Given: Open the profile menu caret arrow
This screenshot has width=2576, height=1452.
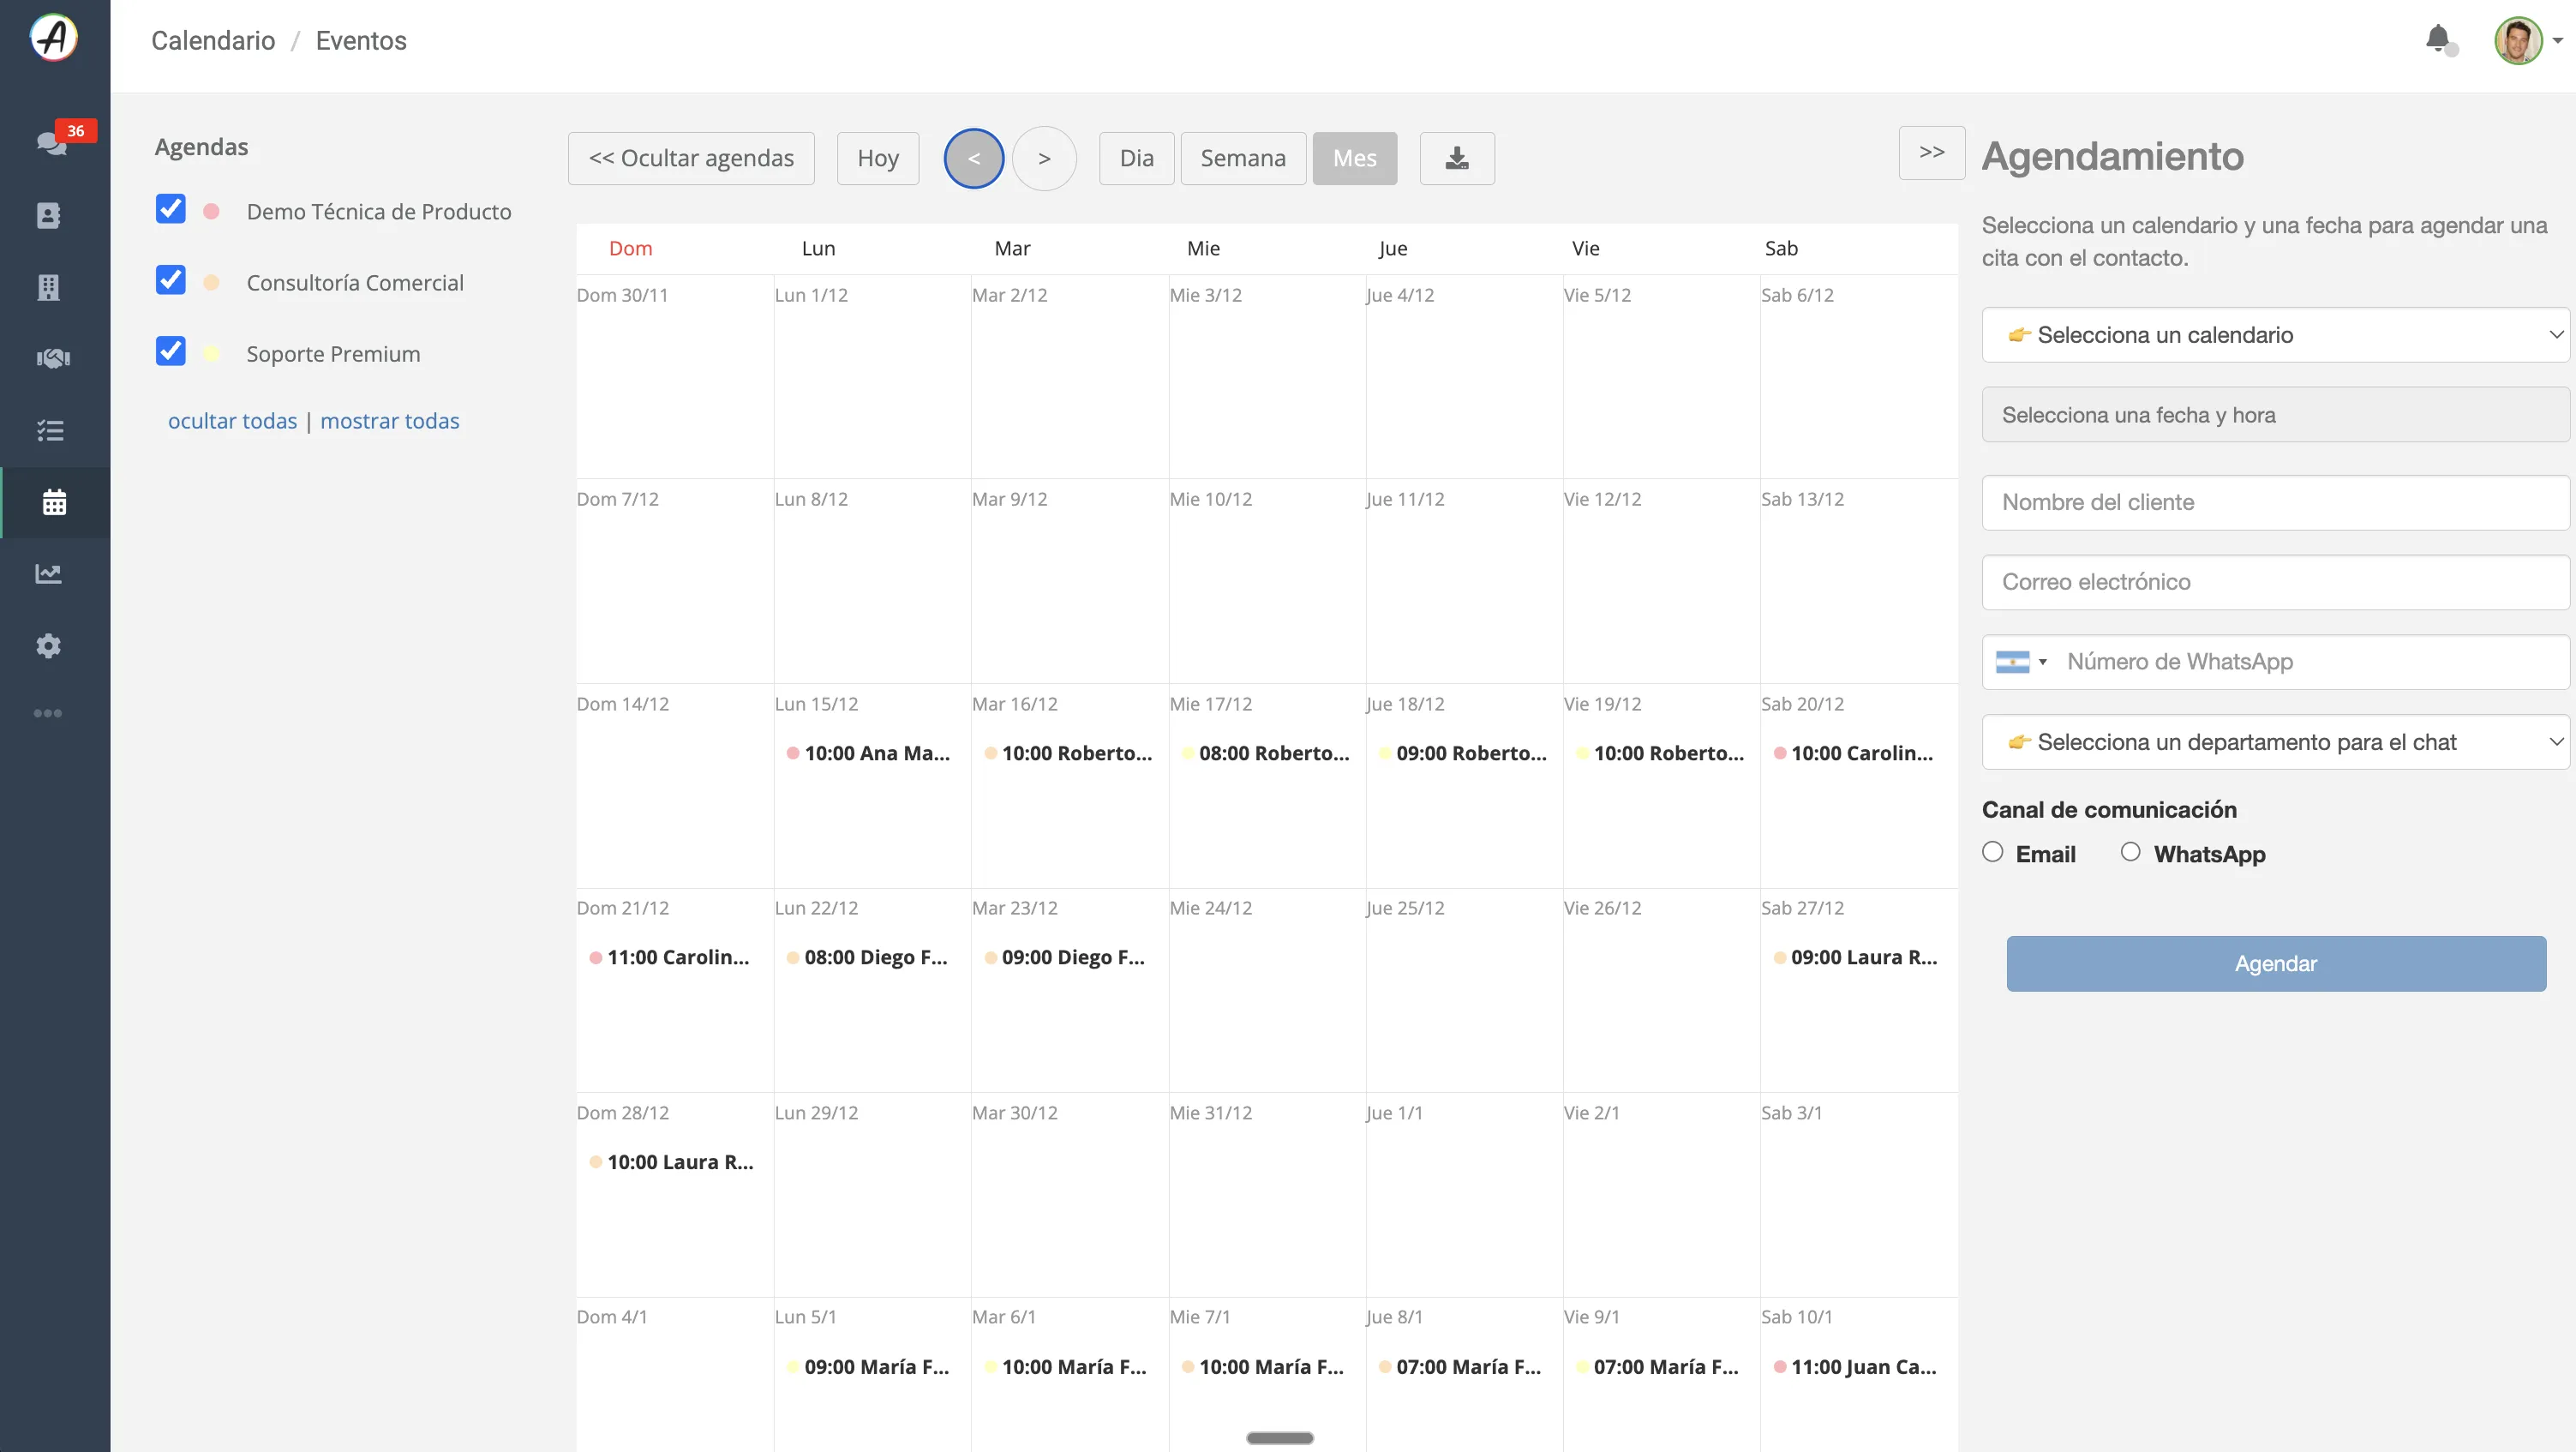Looking at the screenshot, I should click(x=2557, y=41).
